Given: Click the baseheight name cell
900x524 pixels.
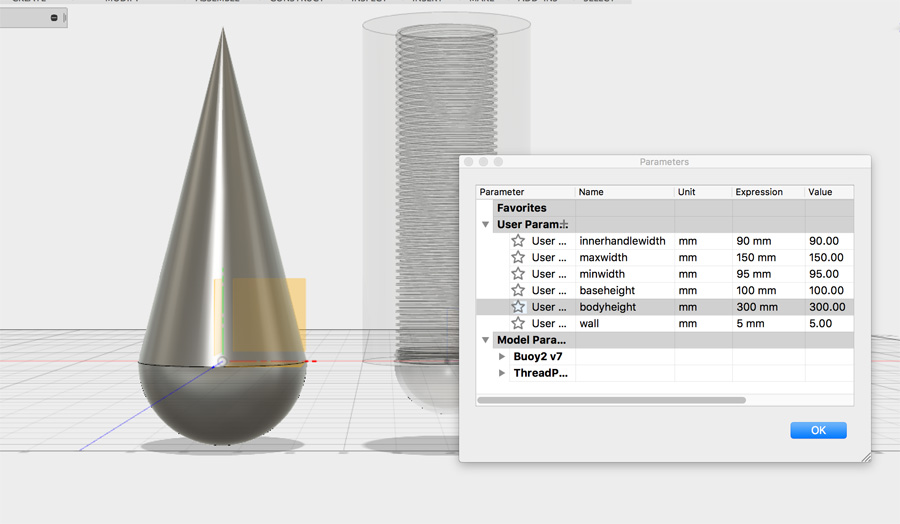Looking at the screenshot, I should pos(624,290).
